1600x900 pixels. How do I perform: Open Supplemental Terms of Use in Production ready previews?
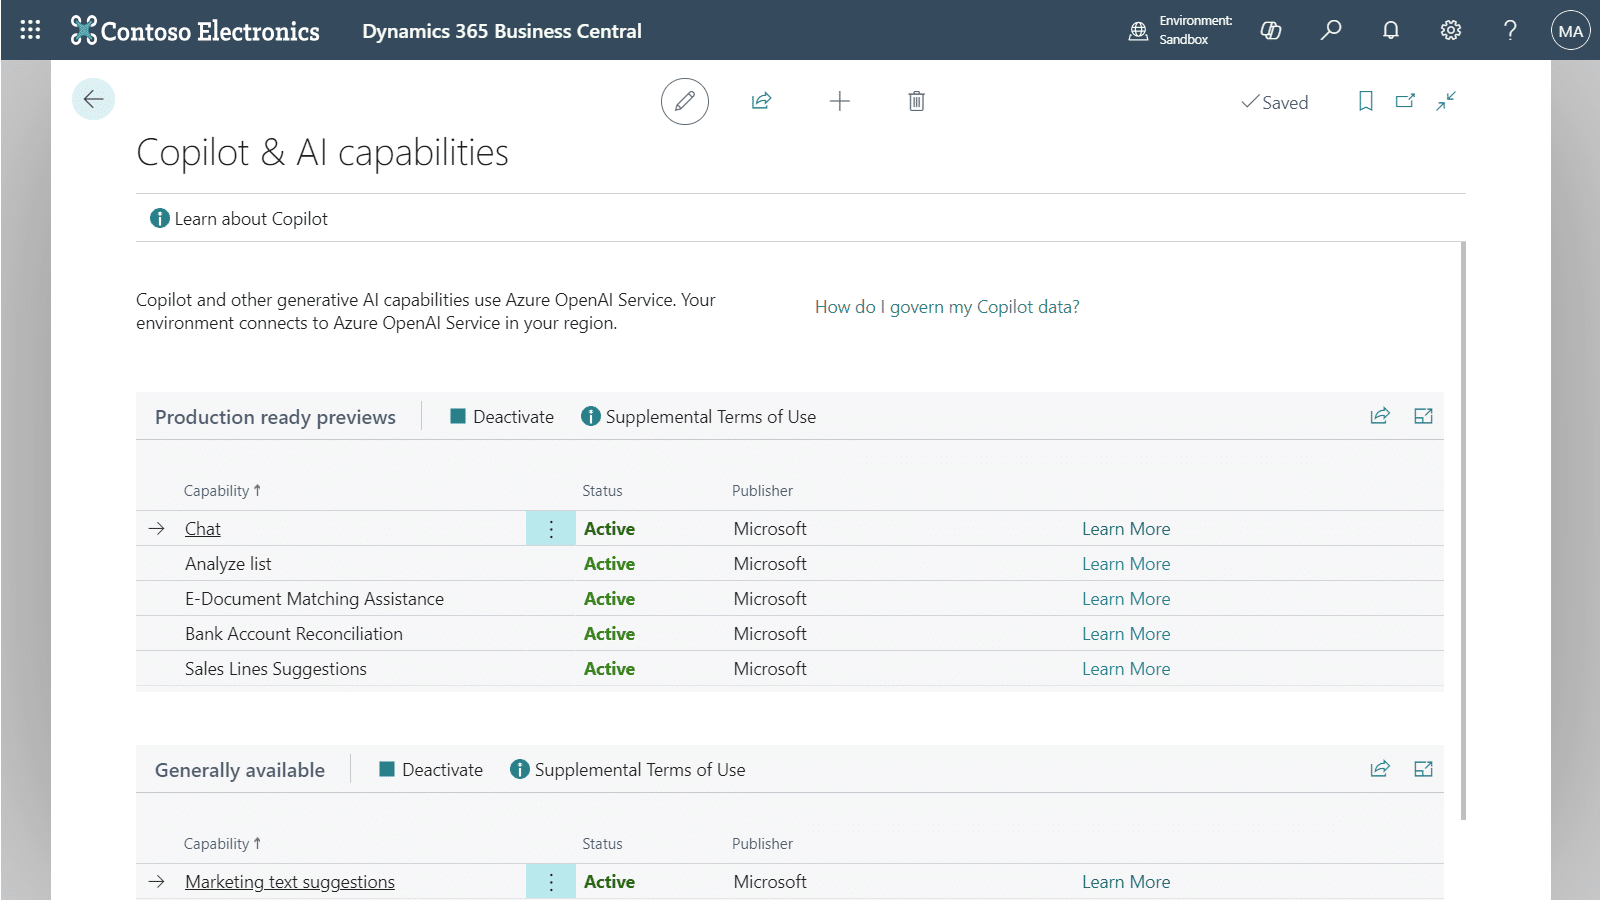699,417
